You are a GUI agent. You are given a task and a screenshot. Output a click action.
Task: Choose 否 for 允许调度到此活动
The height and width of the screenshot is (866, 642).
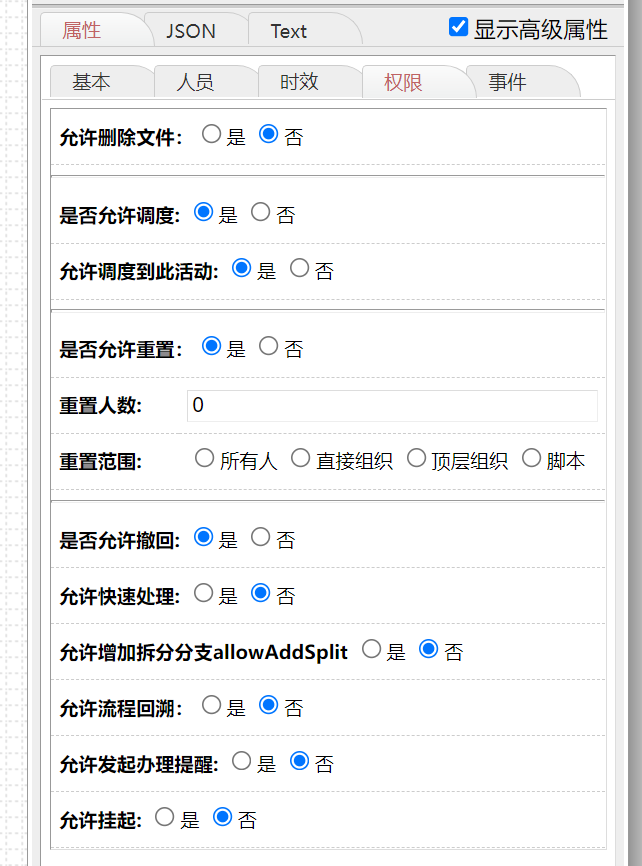299,268
